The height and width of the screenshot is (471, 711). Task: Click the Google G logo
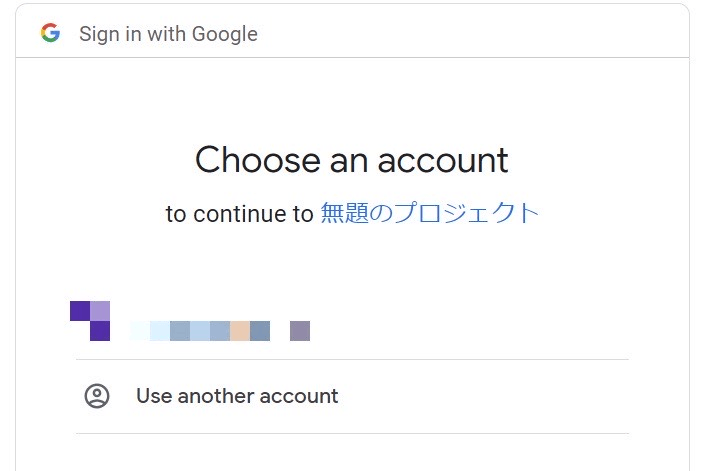[x=50, y=33]
